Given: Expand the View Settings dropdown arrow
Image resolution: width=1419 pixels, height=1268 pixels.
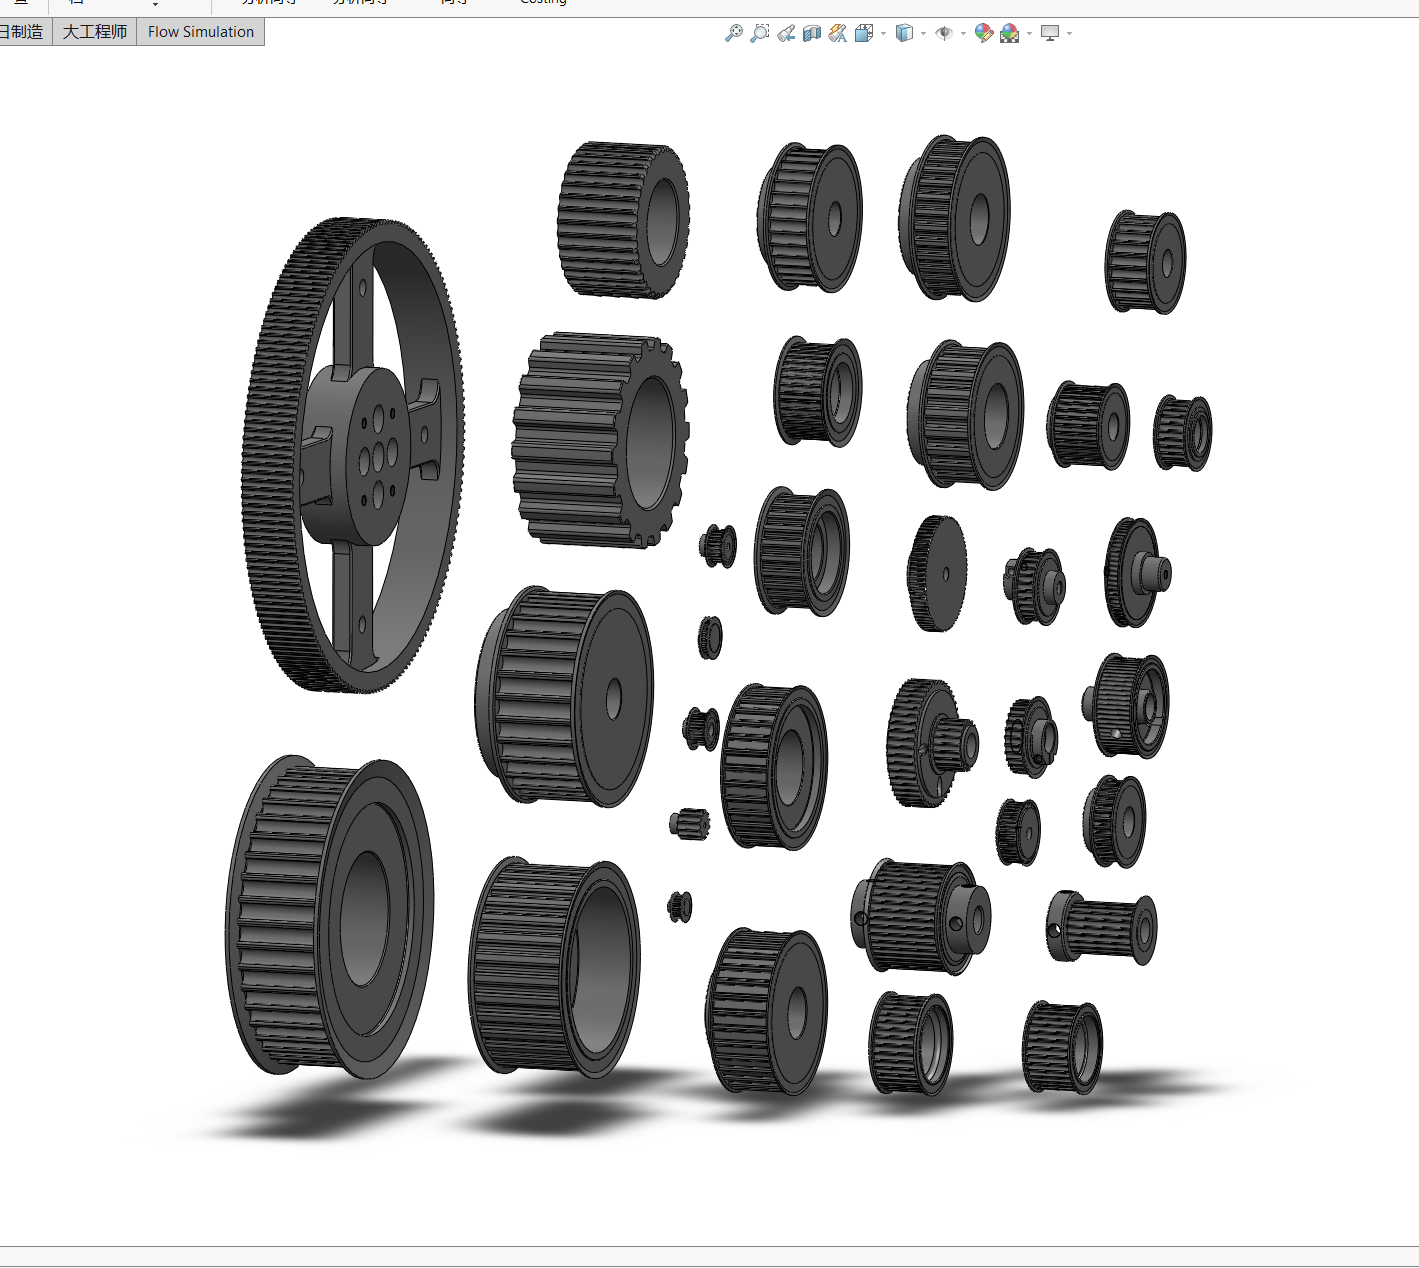Looking at the screenshot, I should click(1069, 34).
